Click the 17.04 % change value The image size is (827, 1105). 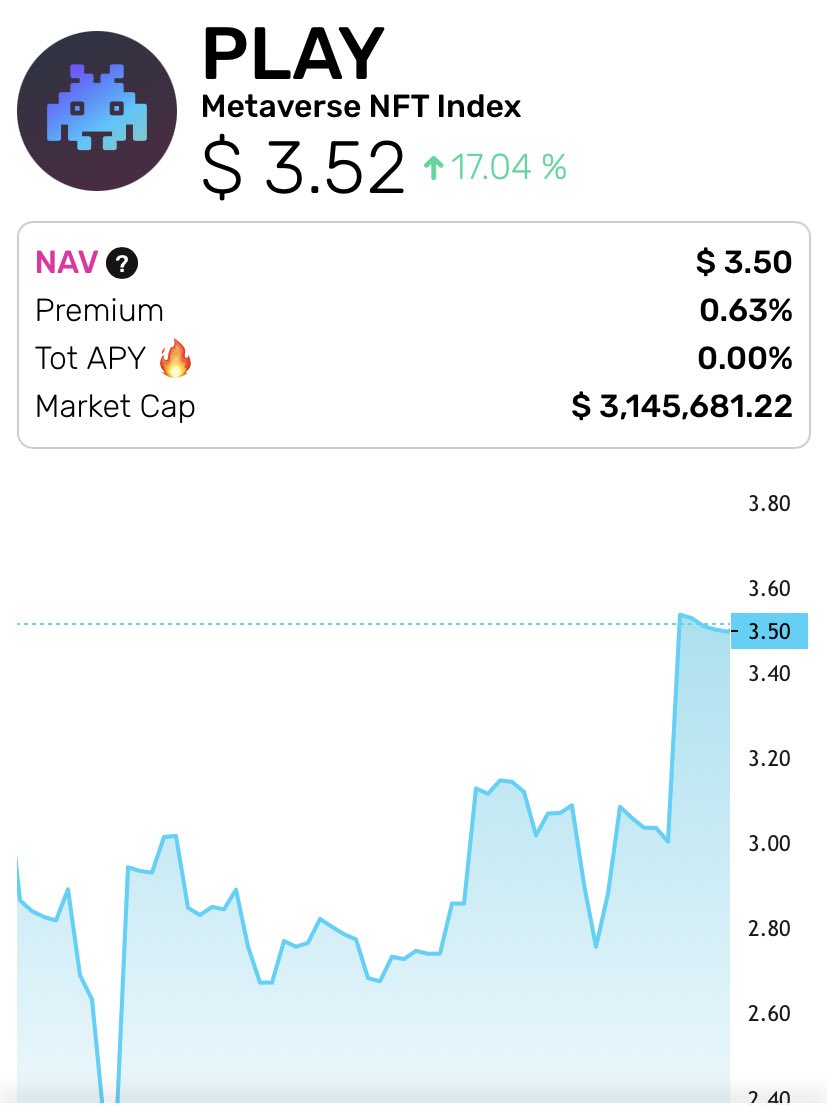click(x=509, y=168)
